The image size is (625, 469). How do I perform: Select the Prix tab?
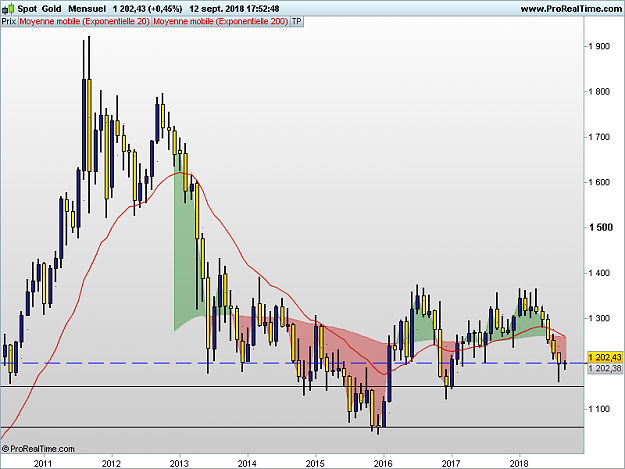(x=9, y=22)
